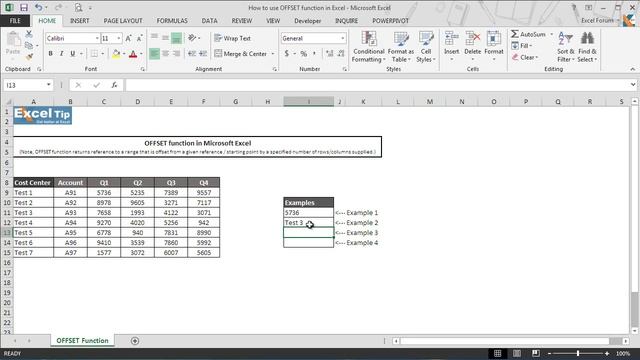The height and width of the screenshot is (360, 640).
Task: Open the Name Box dropdown arrow
Action: tap(49, 85)
